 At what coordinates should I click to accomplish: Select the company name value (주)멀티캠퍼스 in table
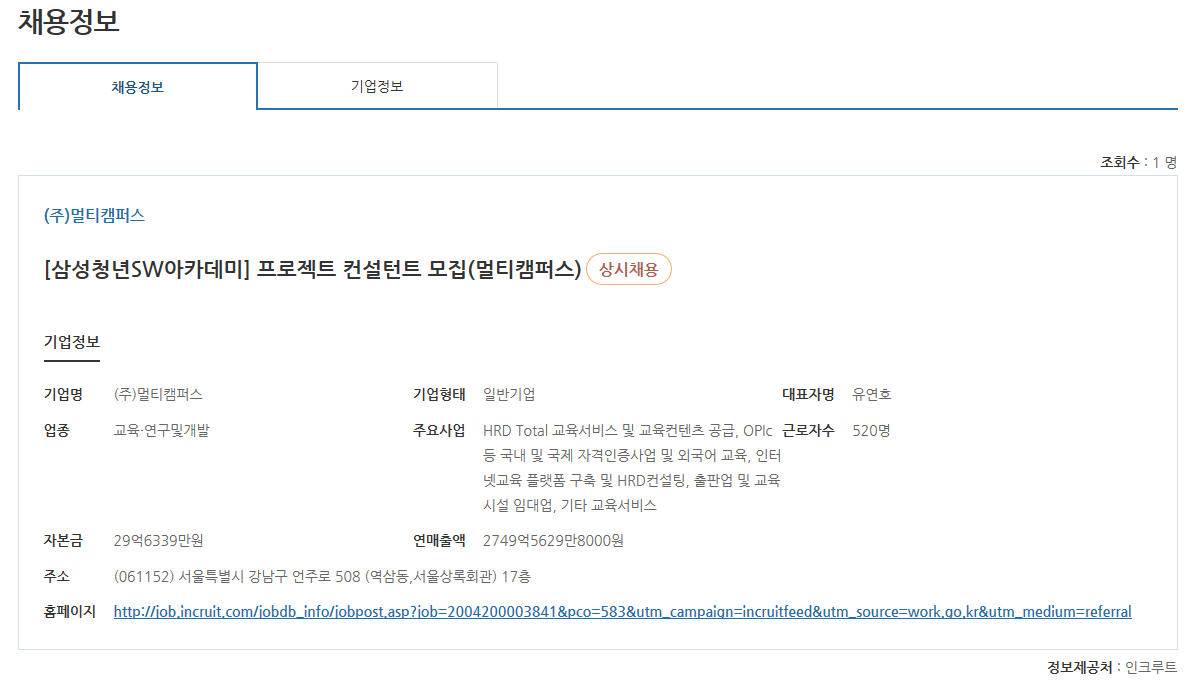point(158,394)
